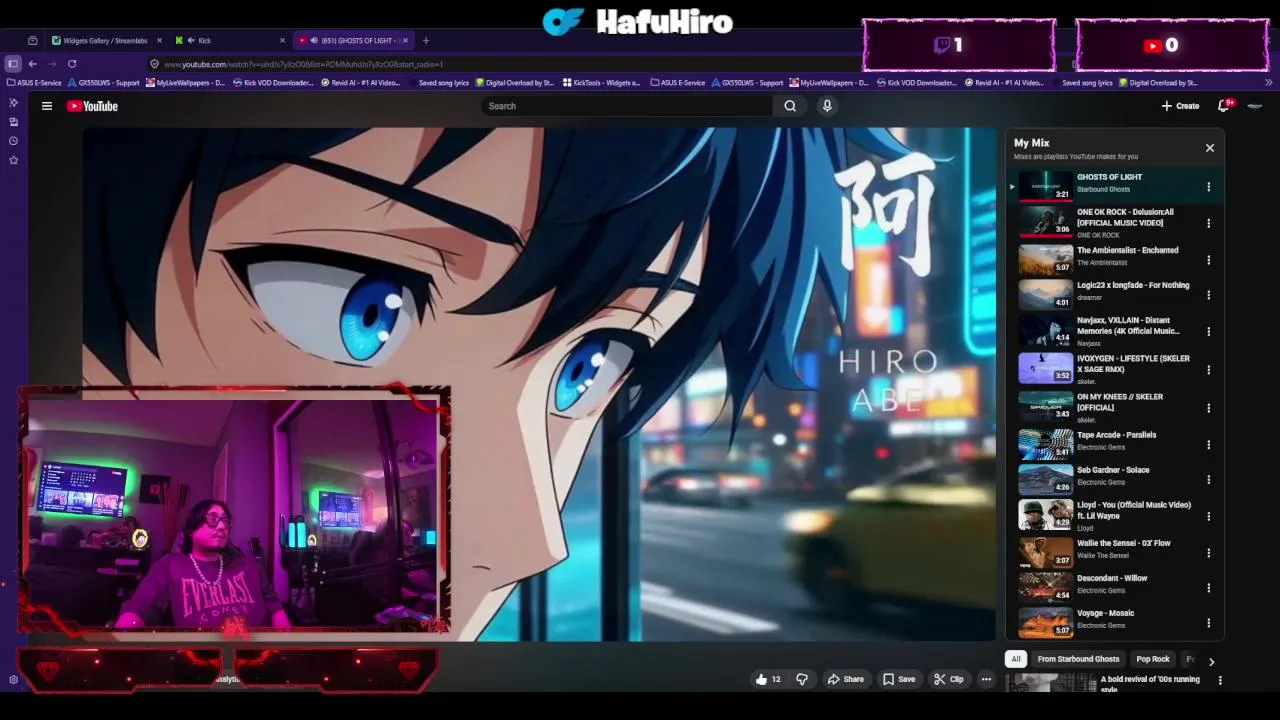Open options menu for Seb Gardner - Solace

(x=1208, y=480)
